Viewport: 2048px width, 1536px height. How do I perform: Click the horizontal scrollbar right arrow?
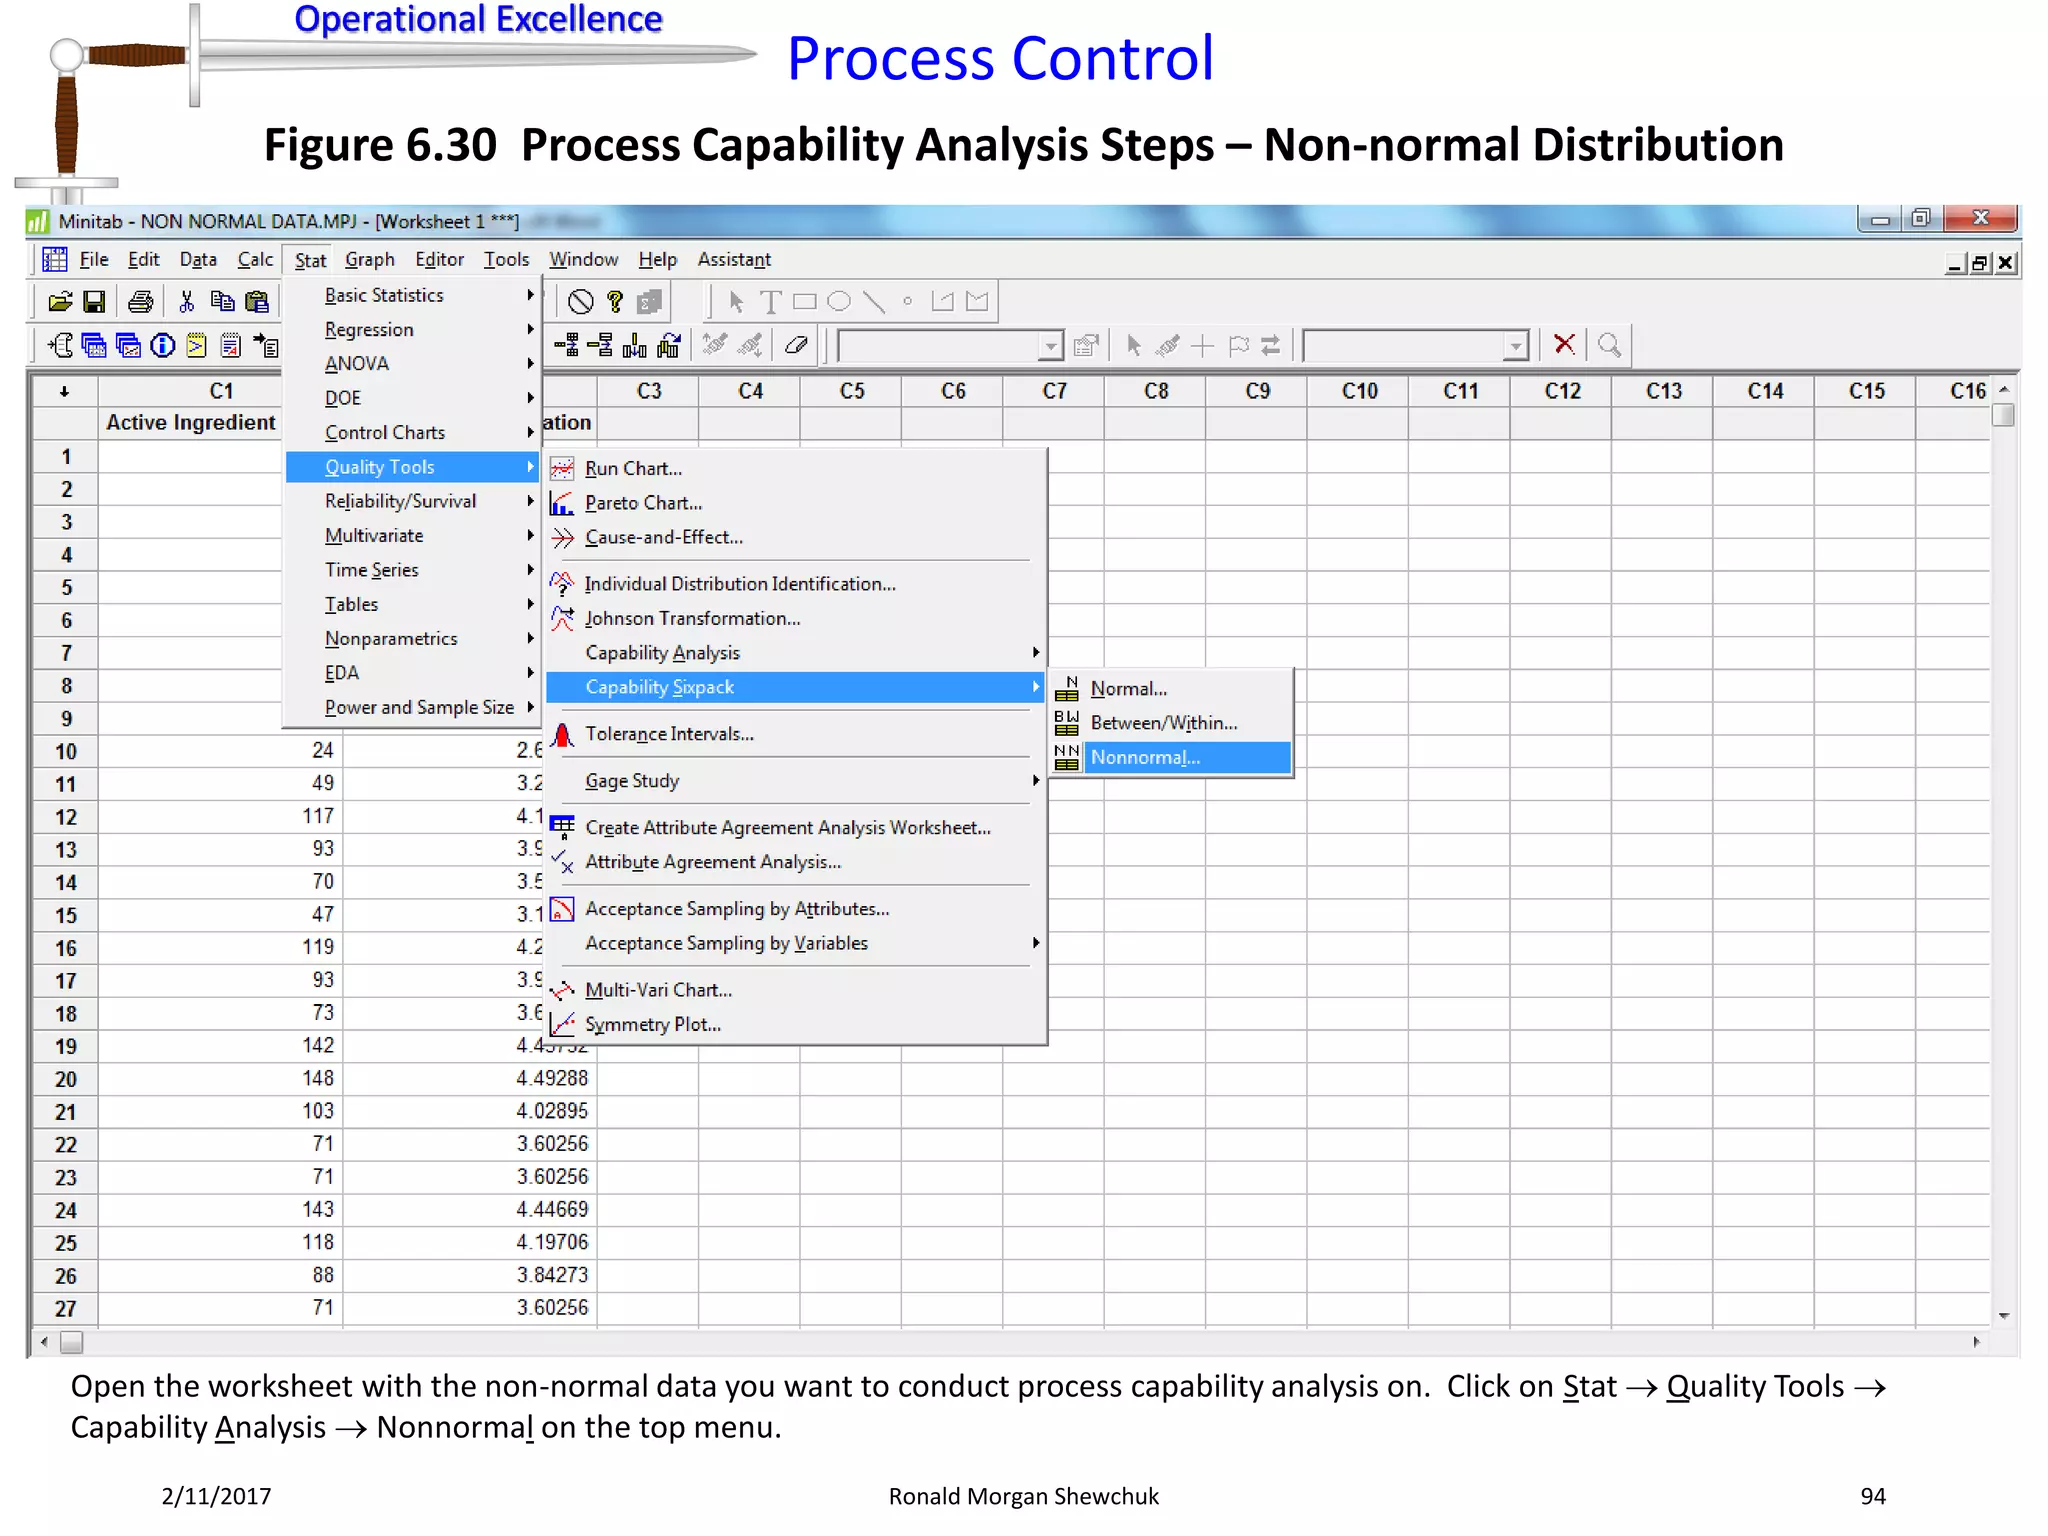pos(1976,1342)
